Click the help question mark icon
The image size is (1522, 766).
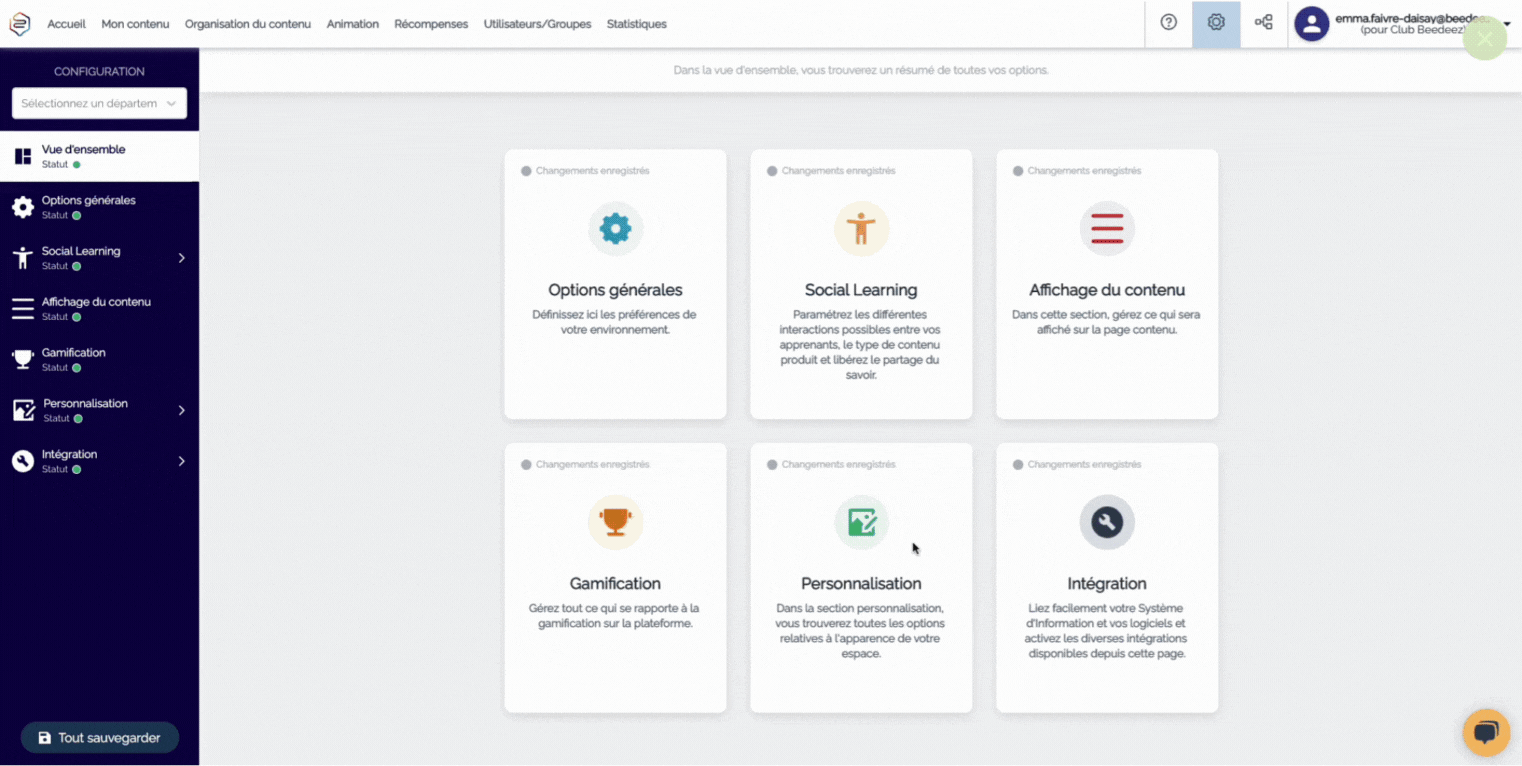click(x=1168, y=23)
